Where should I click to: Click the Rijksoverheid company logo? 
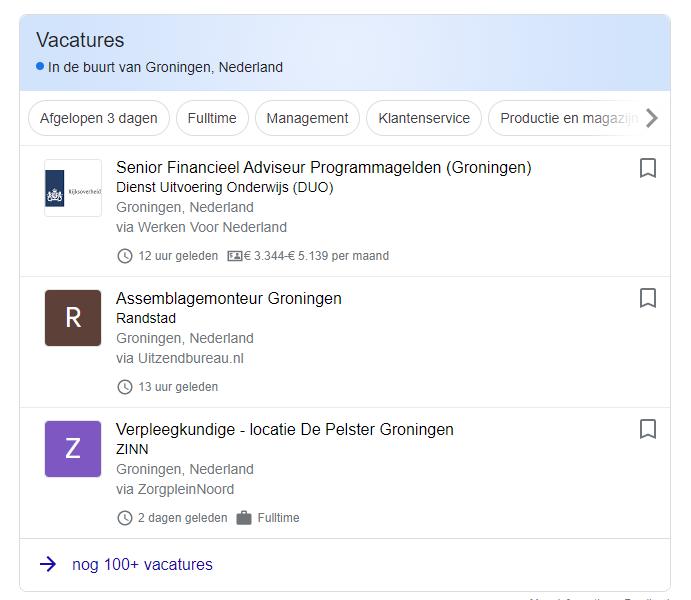[x=73, y=188]
